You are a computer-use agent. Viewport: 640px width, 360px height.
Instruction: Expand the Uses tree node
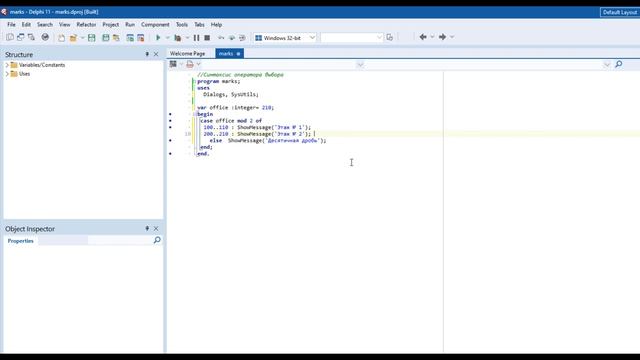pos(7,74)
